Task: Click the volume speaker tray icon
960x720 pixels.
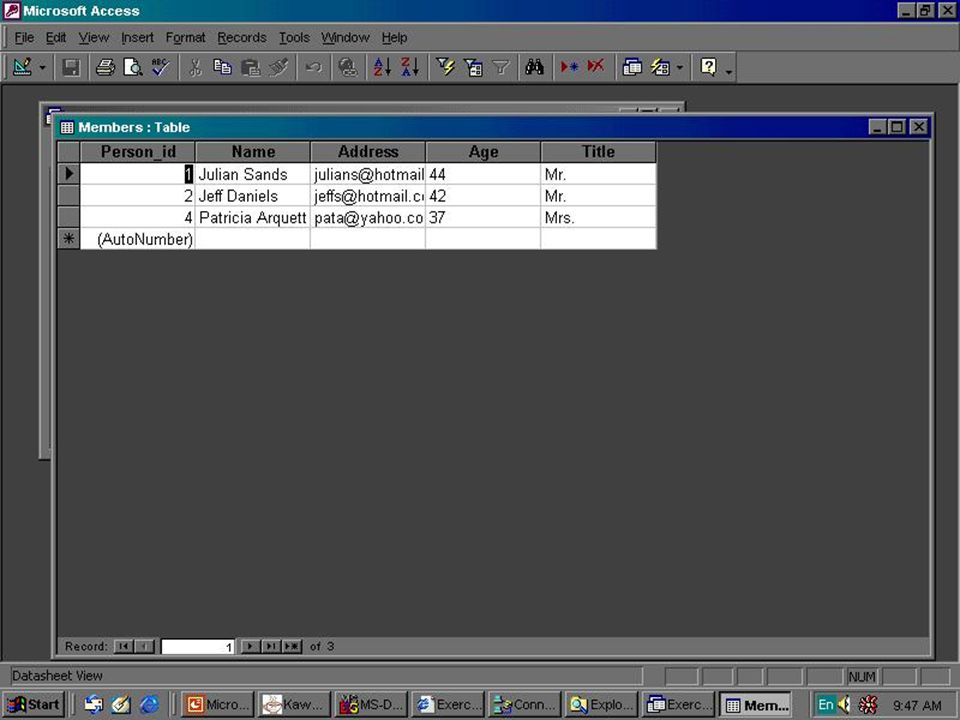Action: (x=845, y=705)
